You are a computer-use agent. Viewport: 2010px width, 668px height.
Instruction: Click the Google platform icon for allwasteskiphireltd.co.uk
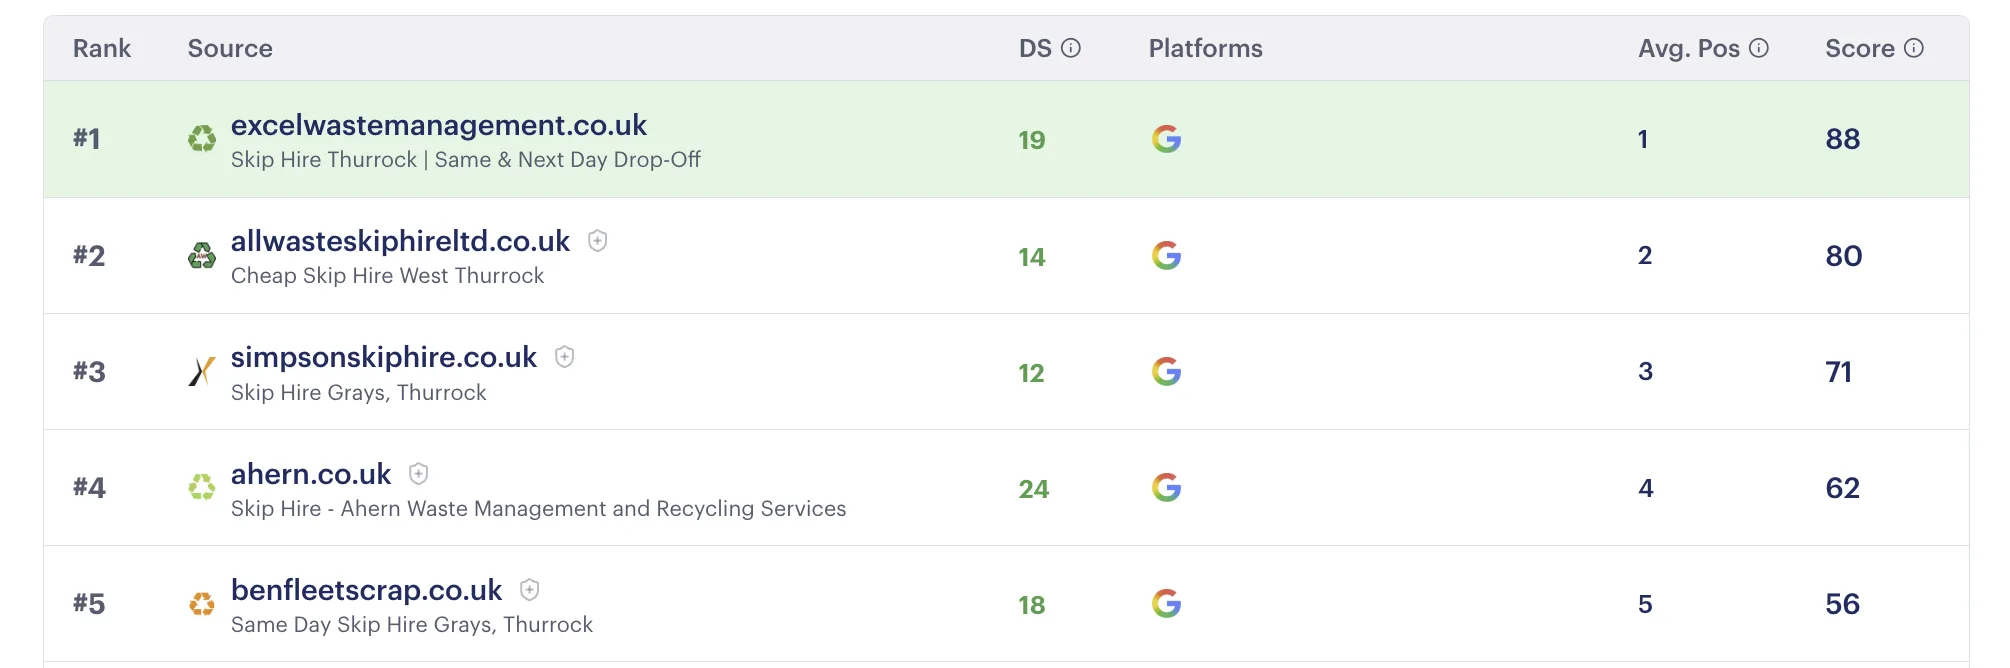[x=1167, y=256]
